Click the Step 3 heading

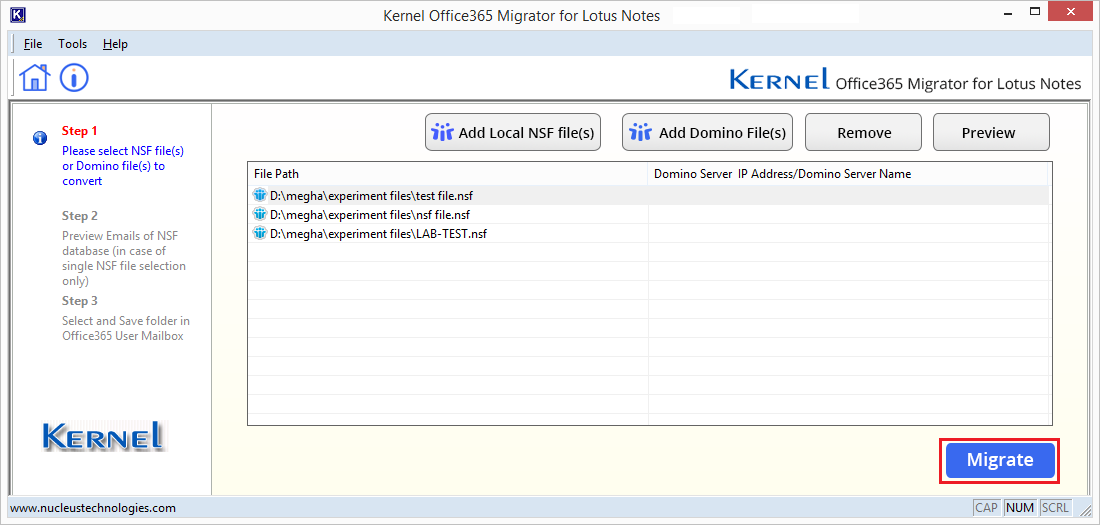(80, 300)
